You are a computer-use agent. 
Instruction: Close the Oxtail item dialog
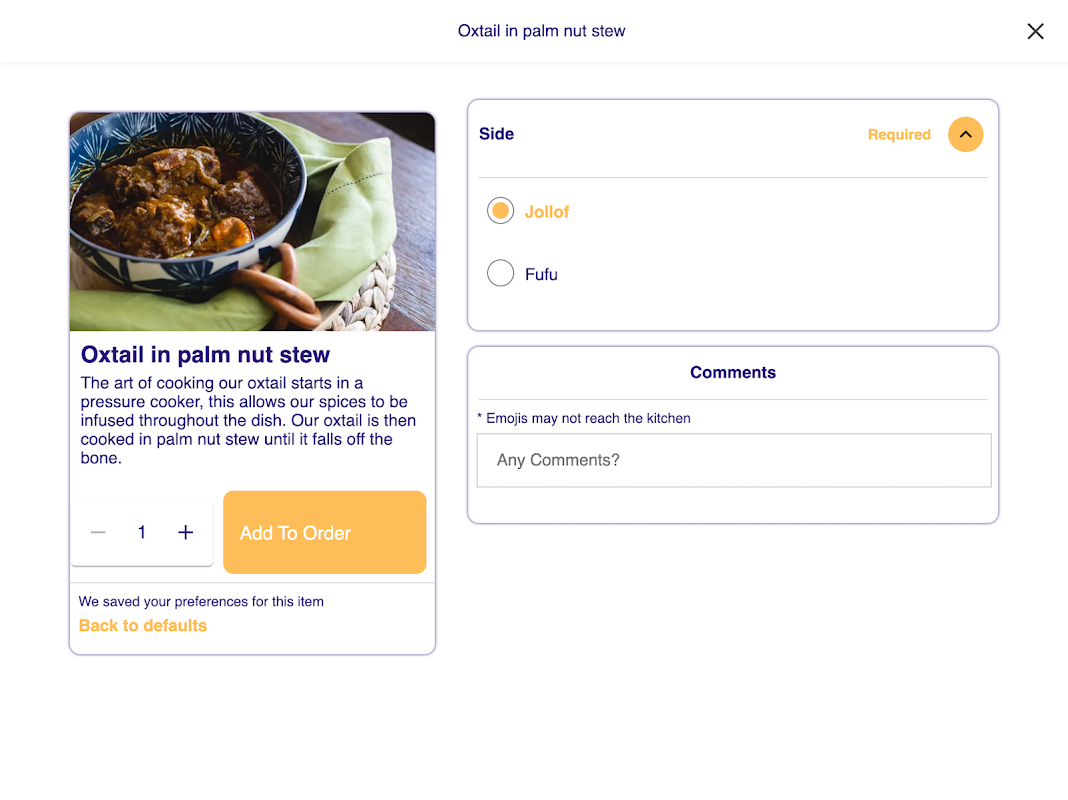pos(1035,31)
